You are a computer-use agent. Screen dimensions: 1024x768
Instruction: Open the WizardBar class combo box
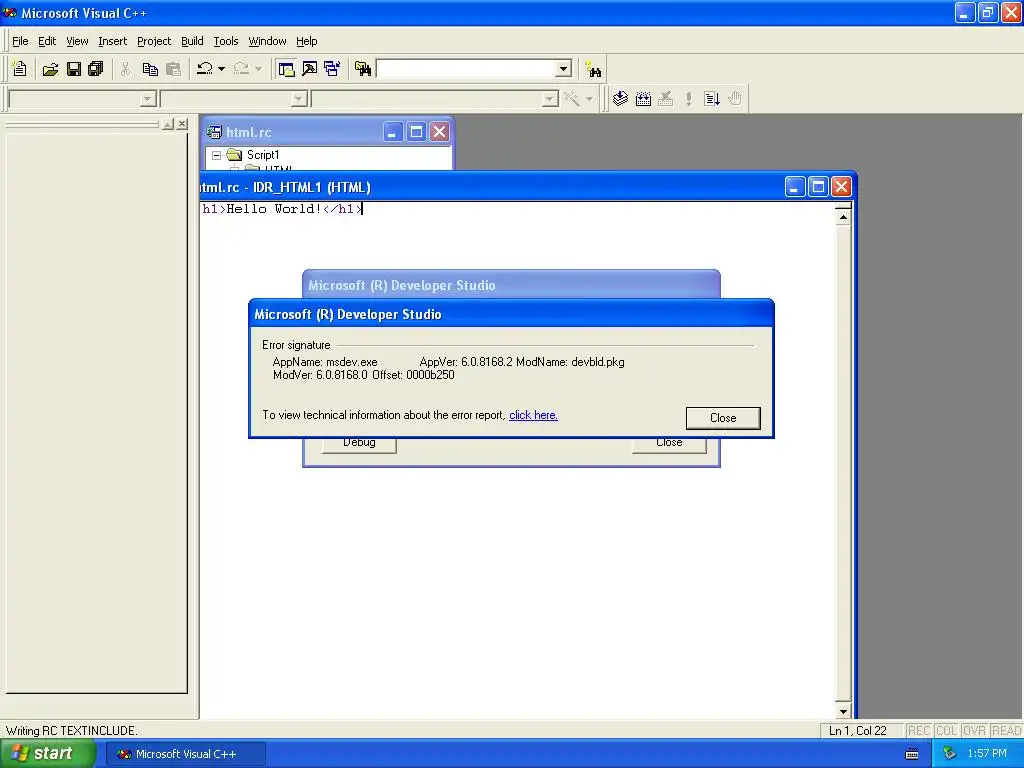click(82, 99)
